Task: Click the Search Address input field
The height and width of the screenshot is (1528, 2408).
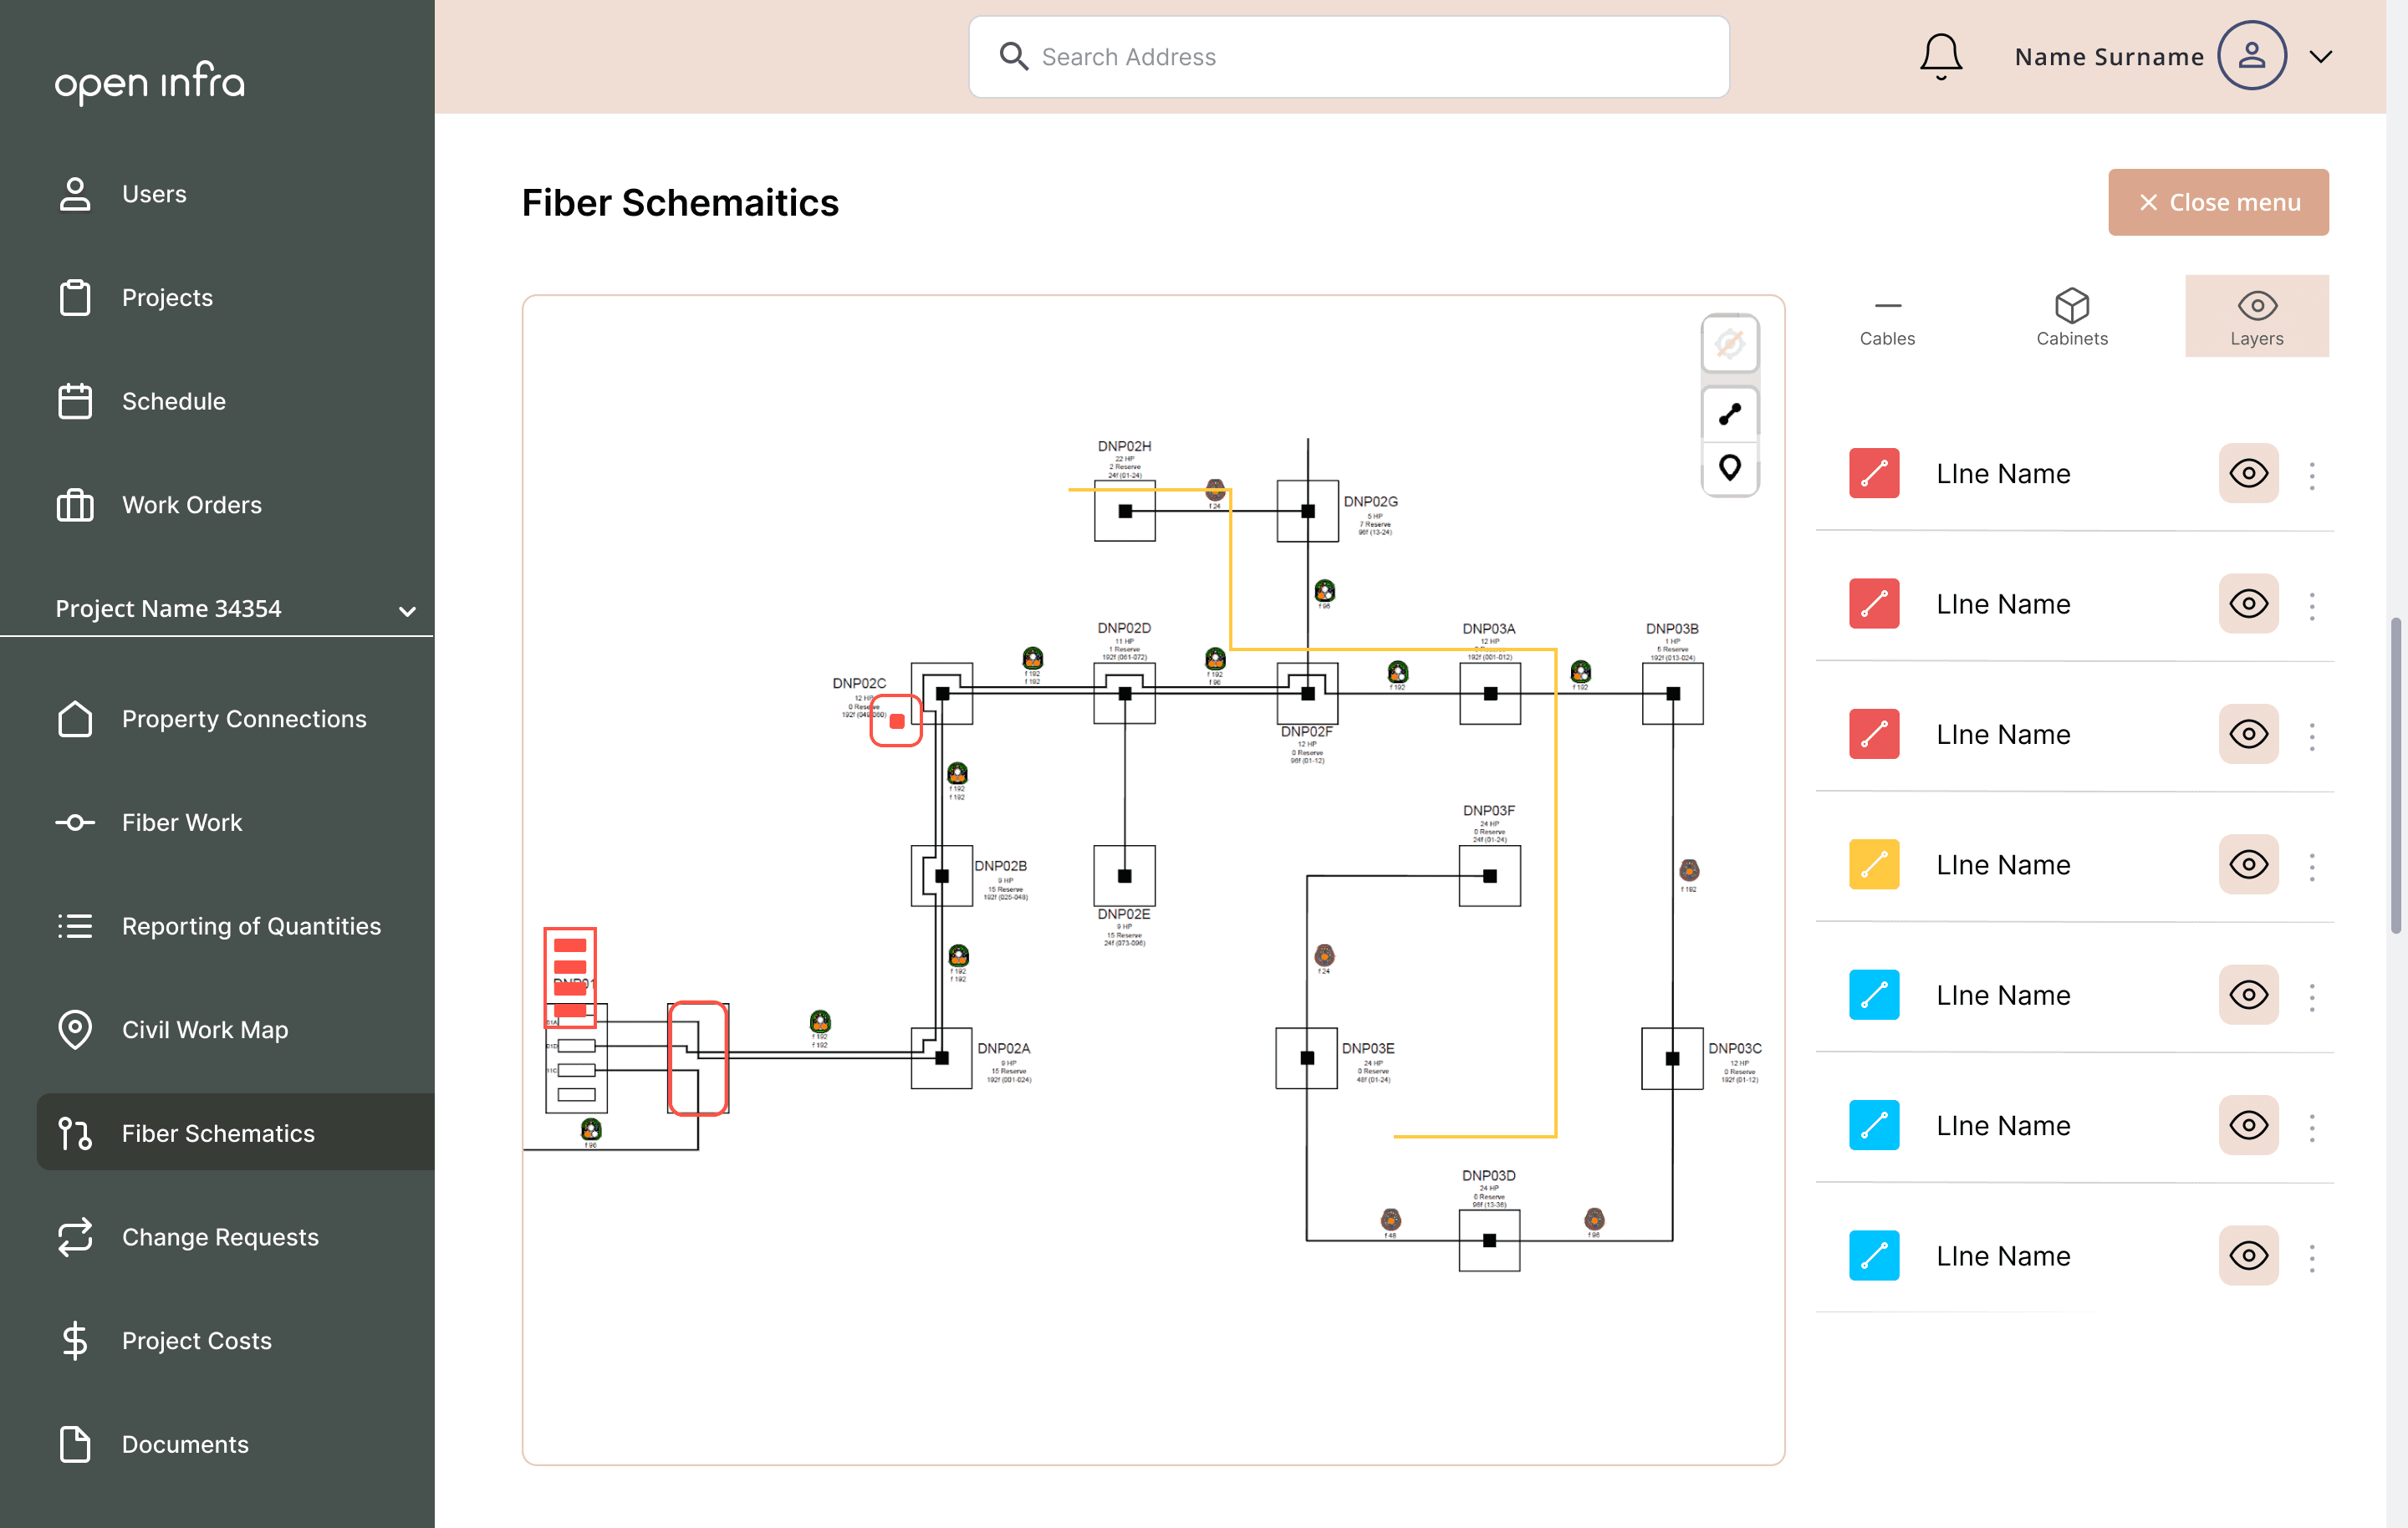Action: tap(1348, 56)
